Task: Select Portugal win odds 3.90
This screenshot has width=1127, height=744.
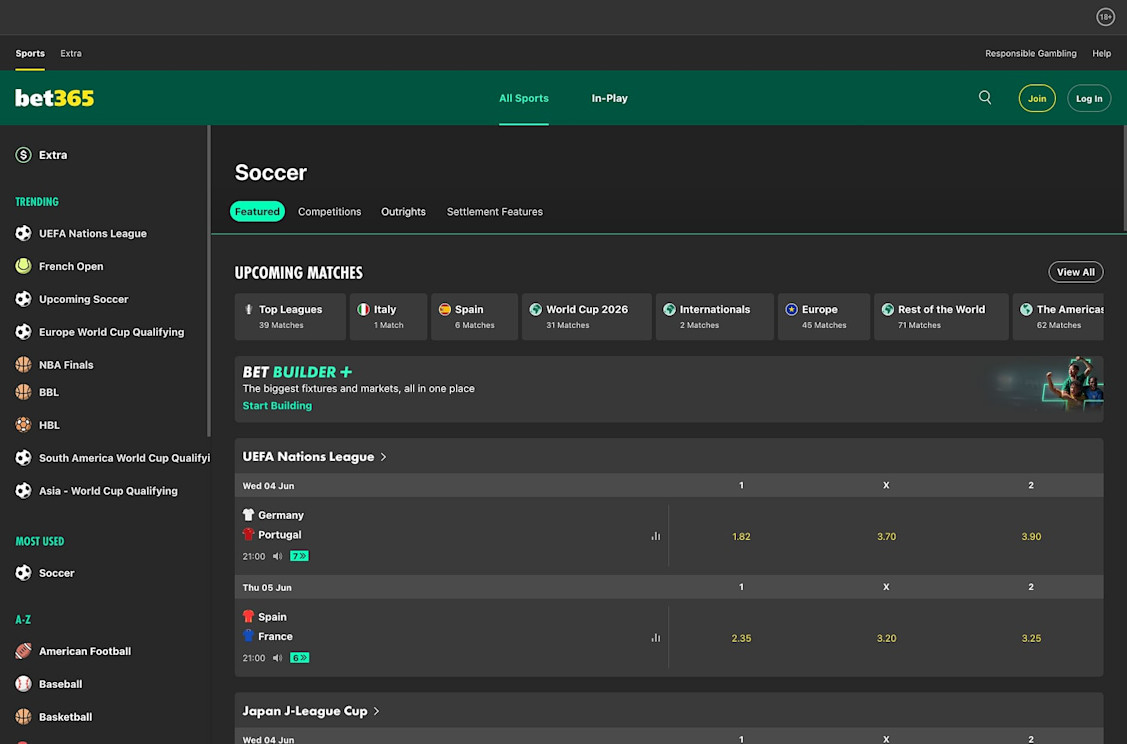Action: [1031, 536]
